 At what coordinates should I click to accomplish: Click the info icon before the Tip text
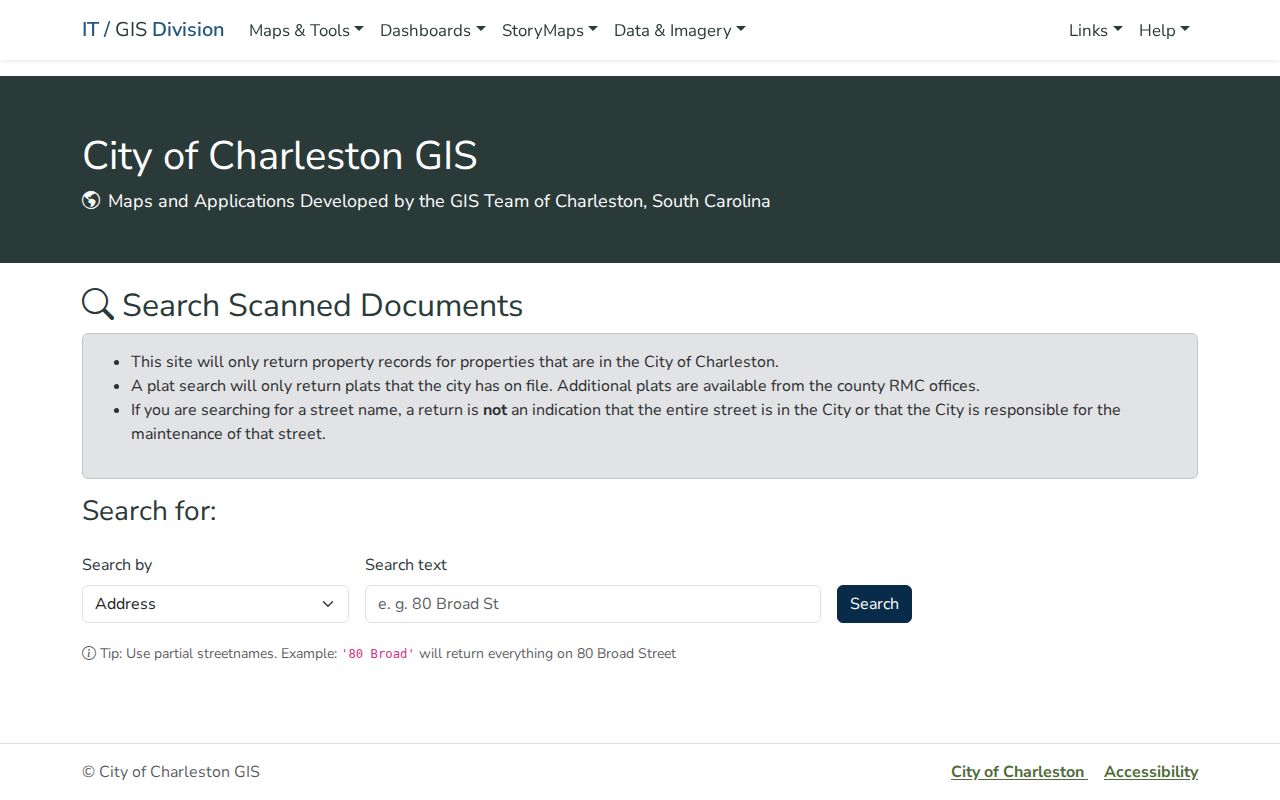89,653
